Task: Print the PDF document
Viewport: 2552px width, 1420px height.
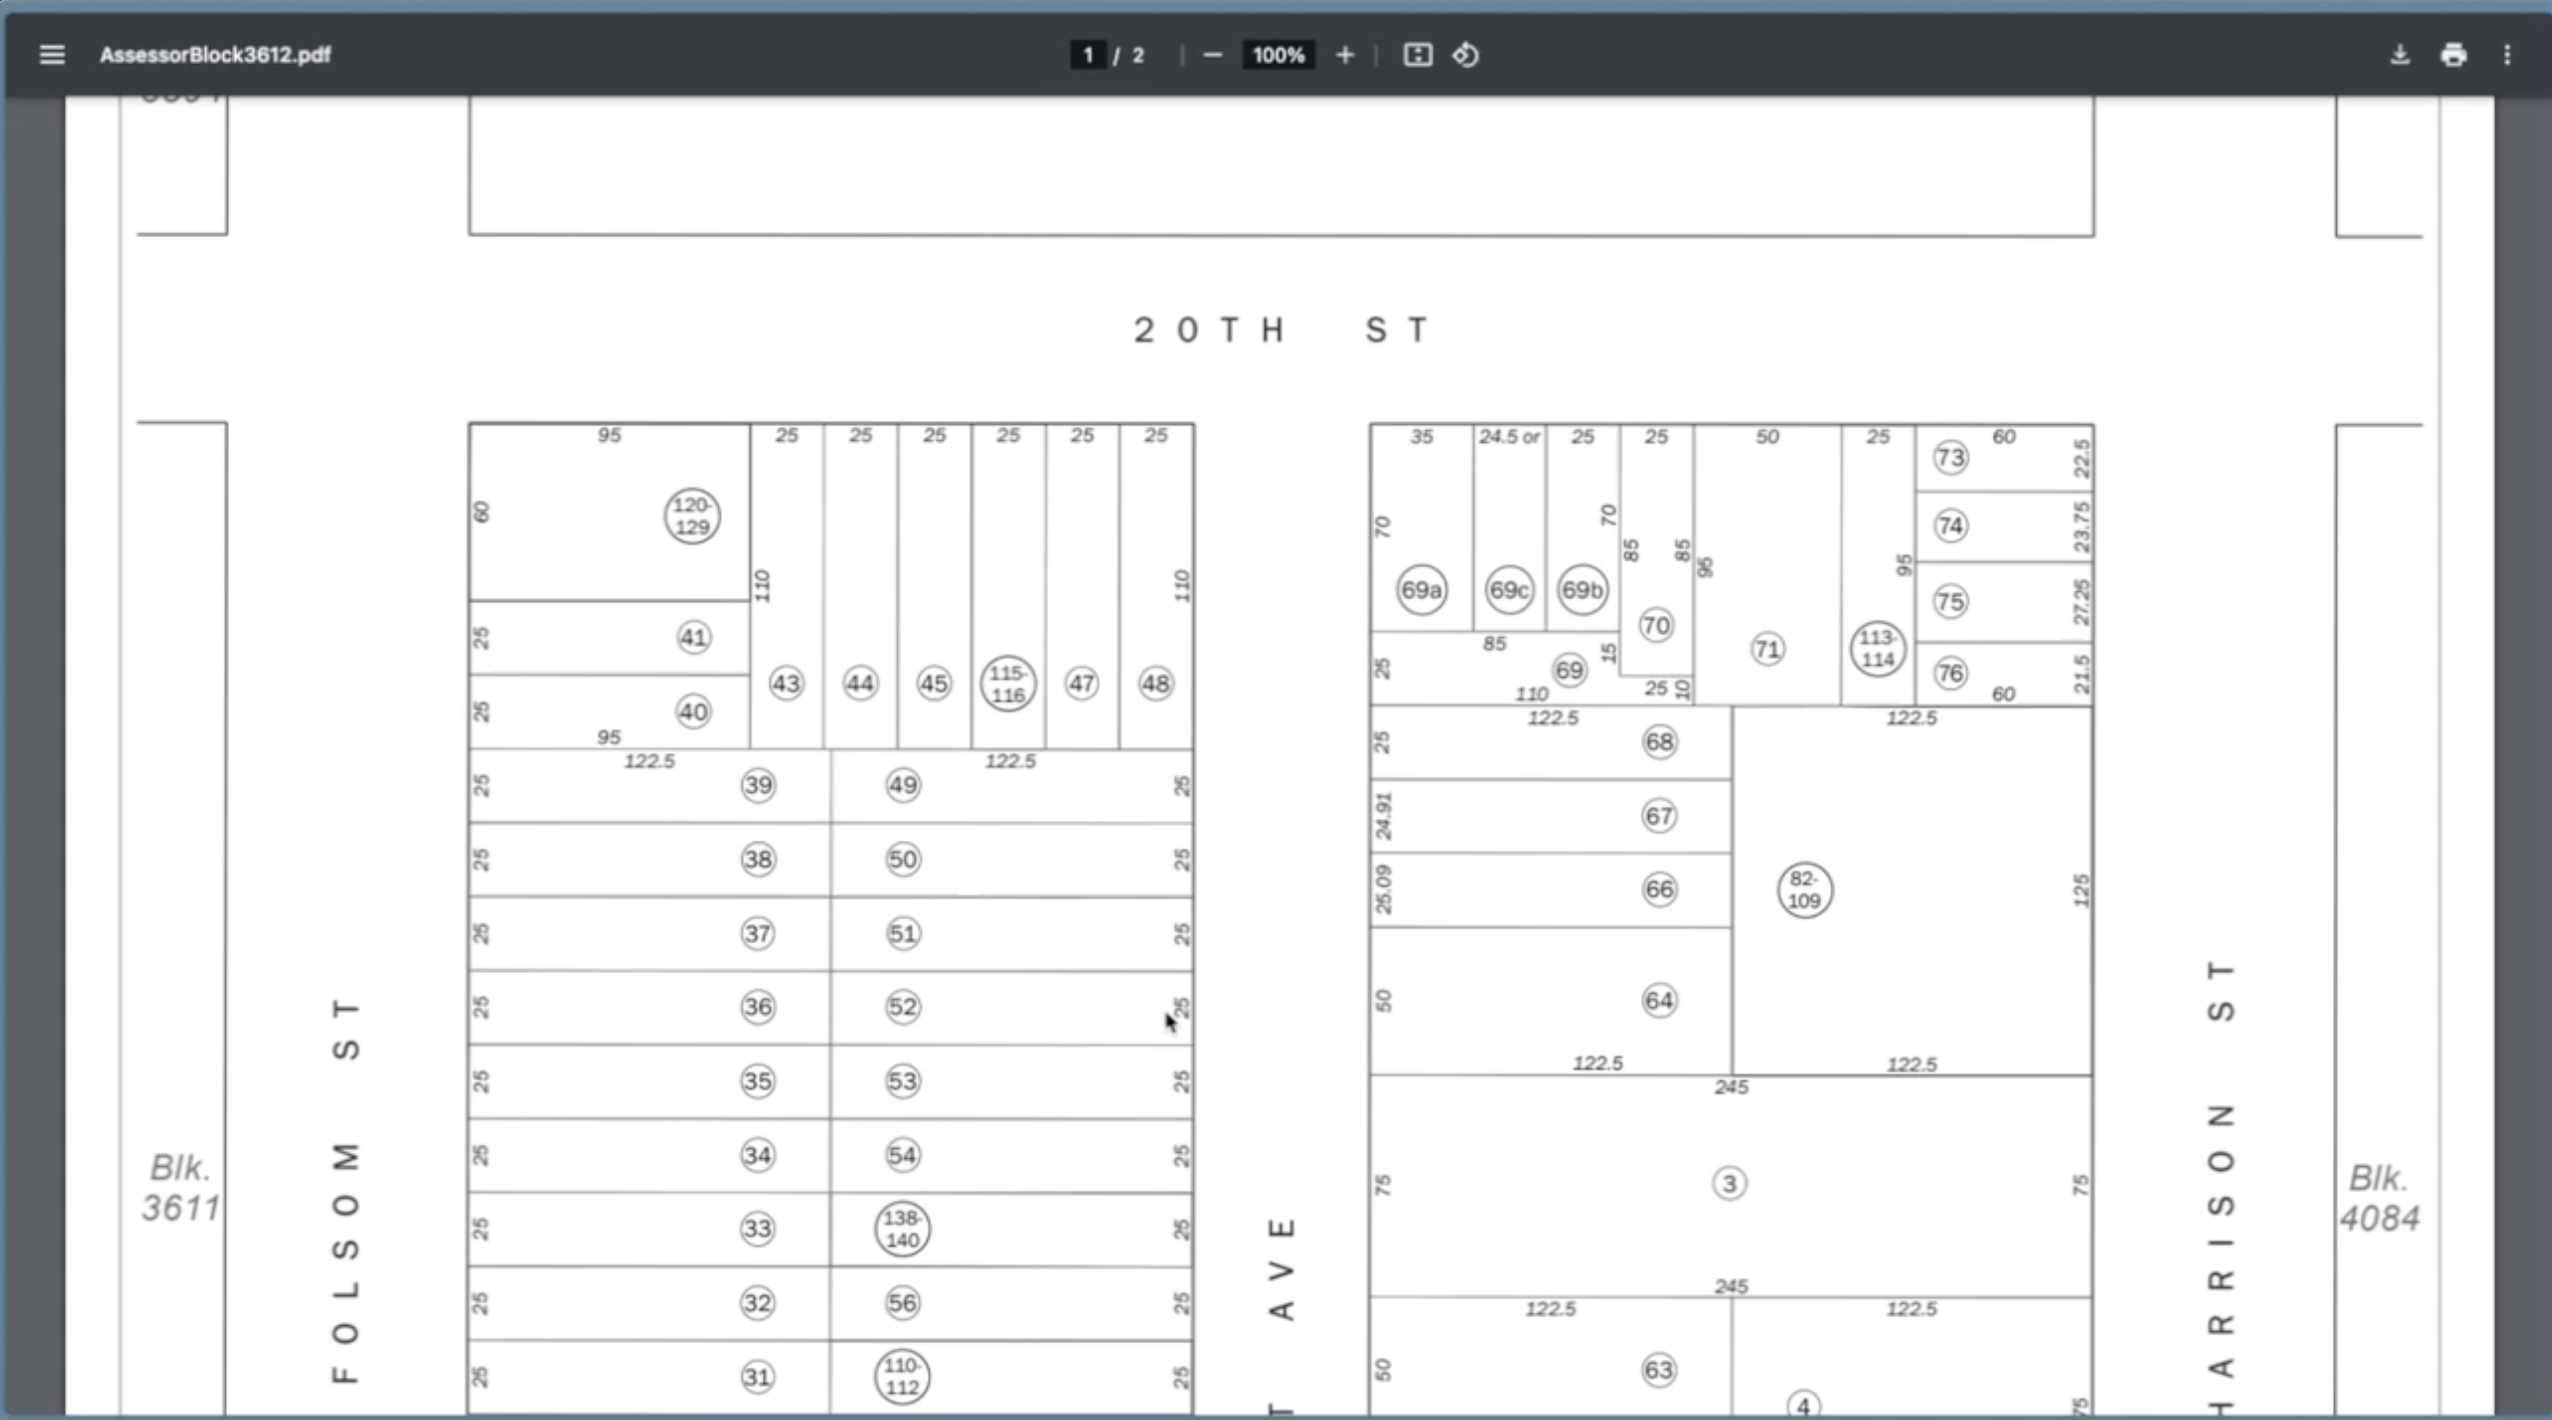Action: 2453,55
